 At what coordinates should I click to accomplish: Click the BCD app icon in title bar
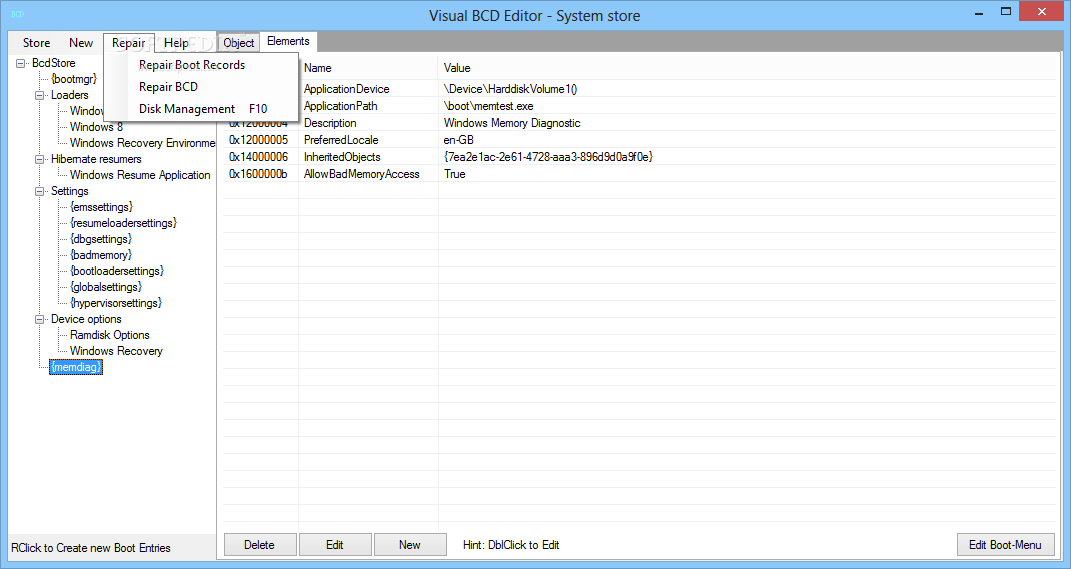[17, 14]
